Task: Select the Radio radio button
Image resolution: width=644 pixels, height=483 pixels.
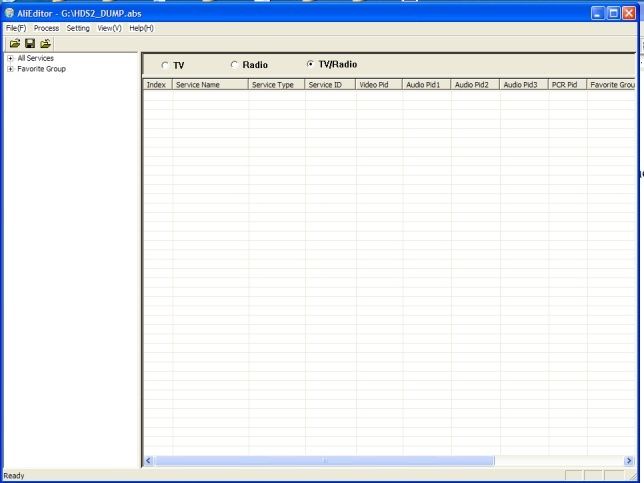Action: [x=234, y=64]
